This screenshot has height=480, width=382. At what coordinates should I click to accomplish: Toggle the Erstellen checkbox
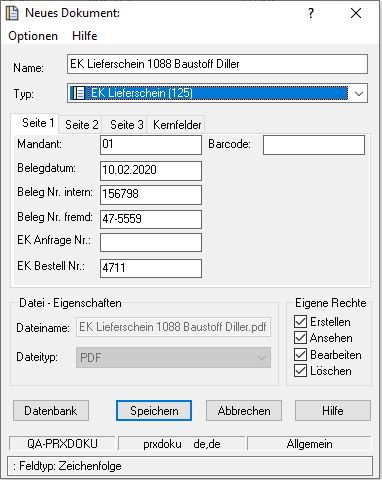coord(300,322)
